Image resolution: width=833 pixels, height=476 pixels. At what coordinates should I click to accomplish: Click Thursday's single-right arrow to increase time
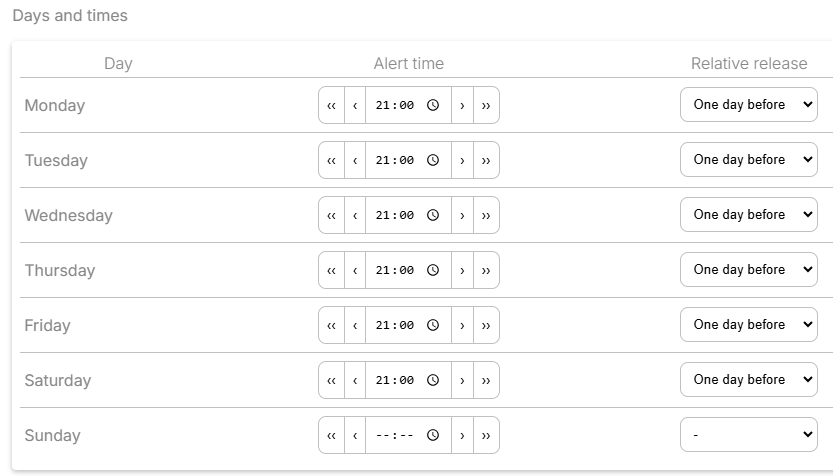point(462,270)
